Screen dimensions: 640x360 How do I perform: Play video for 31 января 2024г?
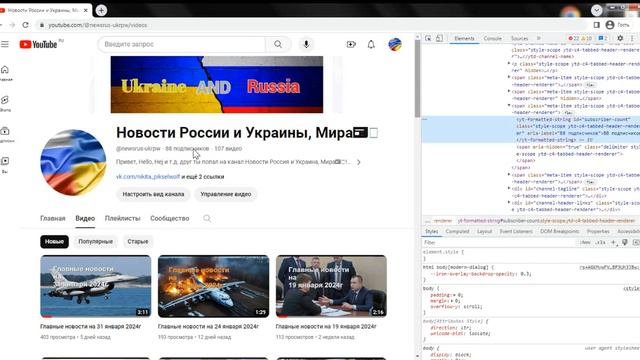click(96, 287)
